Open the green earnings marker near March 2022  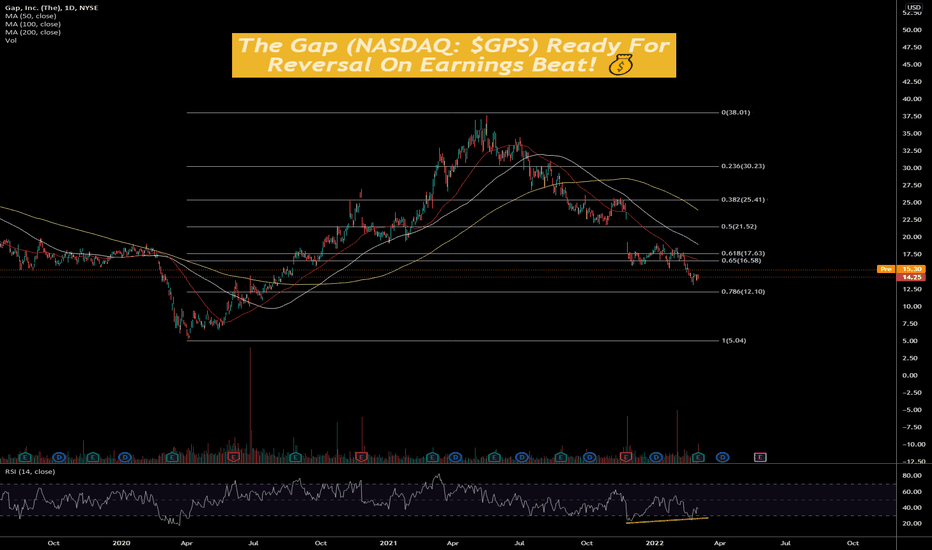pyautogui.click(x=698, y=457)
